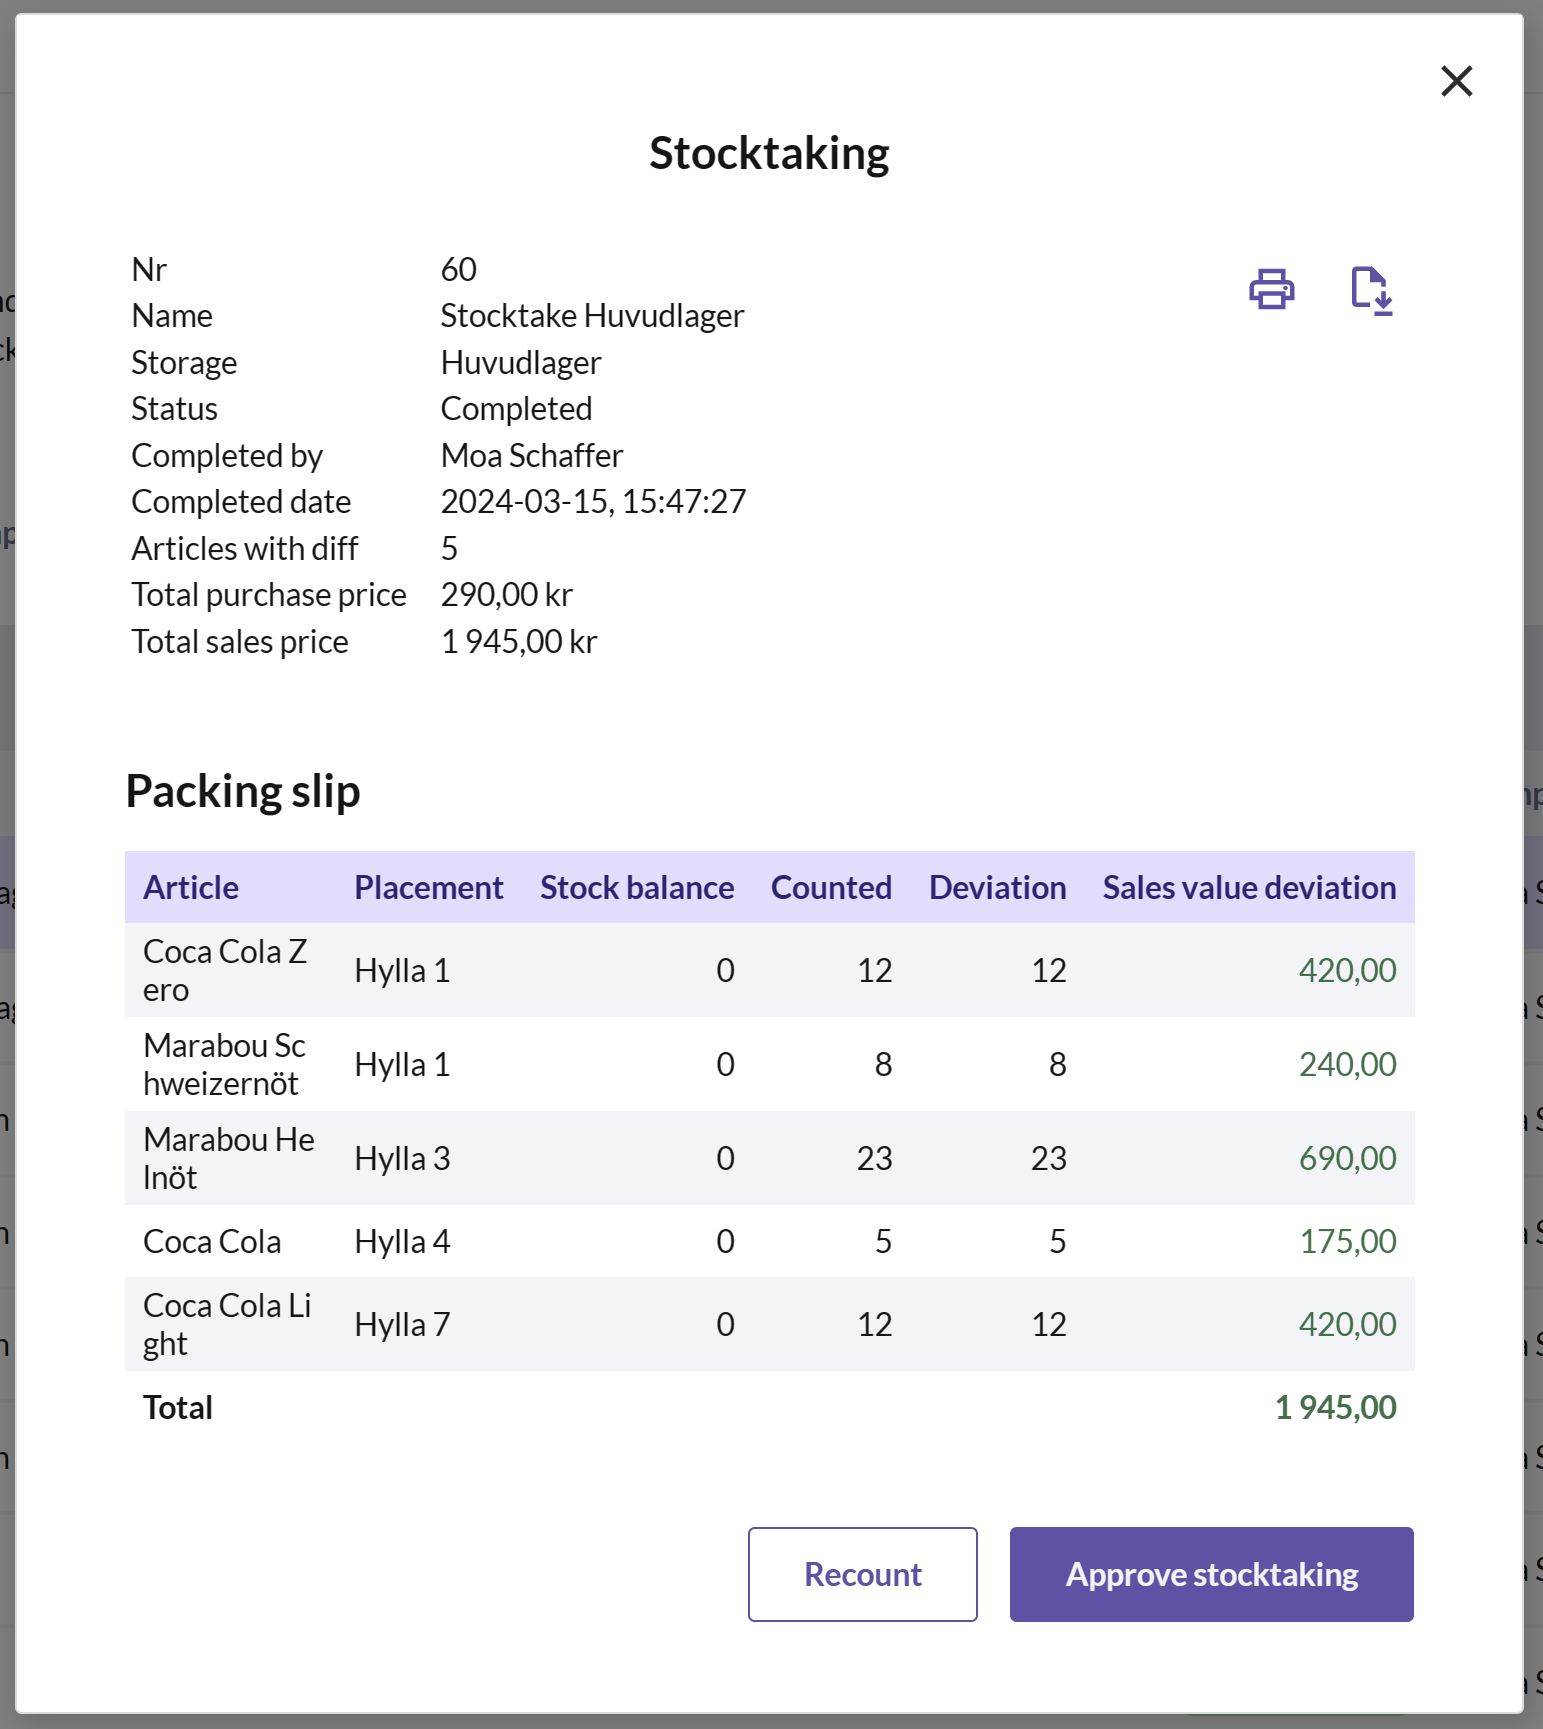Click the Completed by label

pyautogui.click(x=227, y=456)
